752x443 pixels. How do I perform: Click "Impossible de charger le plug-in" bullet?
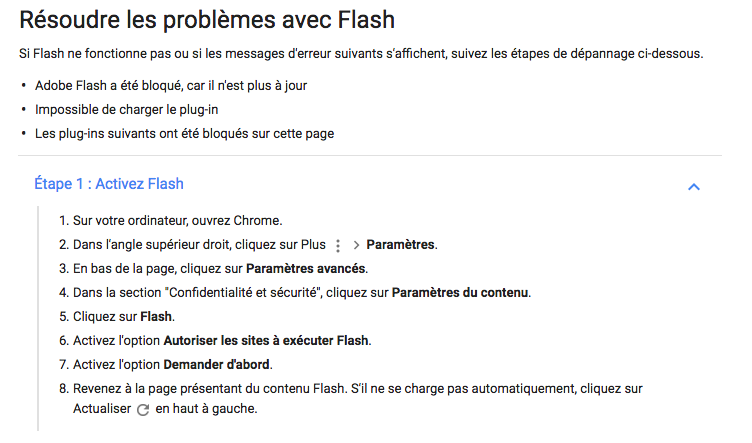[x=126, y=109]
